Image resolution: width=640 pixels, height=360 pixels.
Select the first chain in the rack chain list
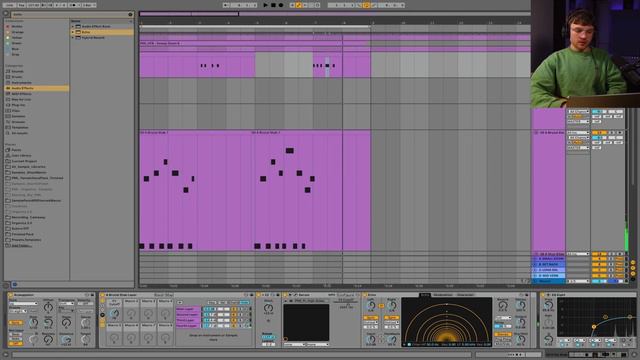tap(188, 309)
